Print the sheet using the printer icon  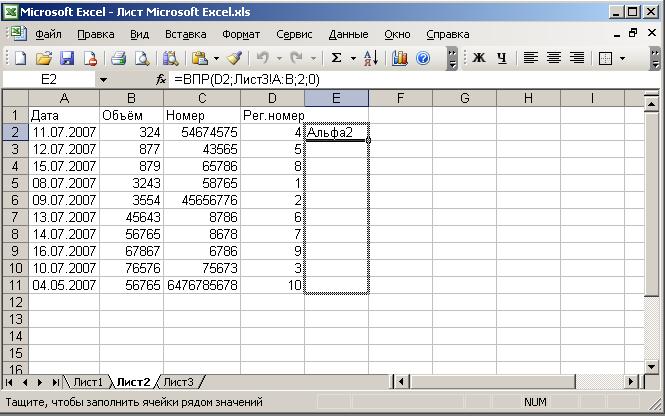pos(118,58)
